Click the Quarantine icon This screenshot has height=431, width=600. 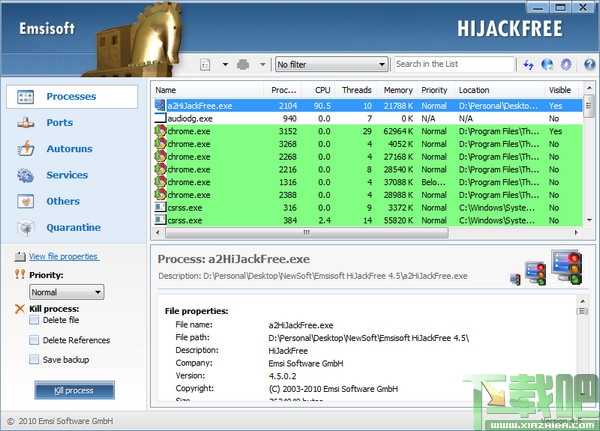tap(26, 228)
